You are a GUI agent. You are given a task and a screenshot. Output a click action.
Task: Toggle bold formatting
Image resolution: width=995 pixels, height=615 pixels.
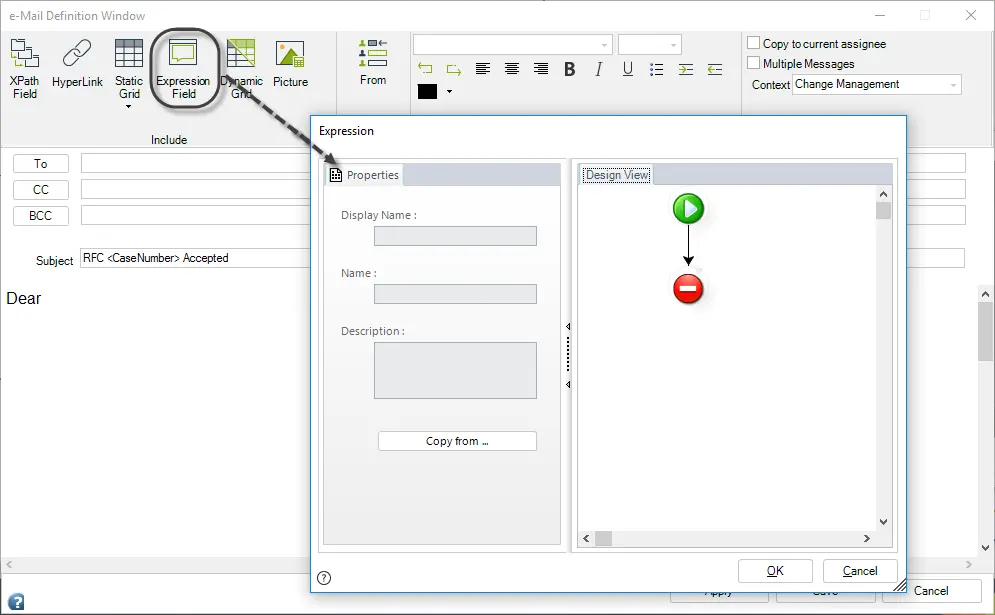570,69
